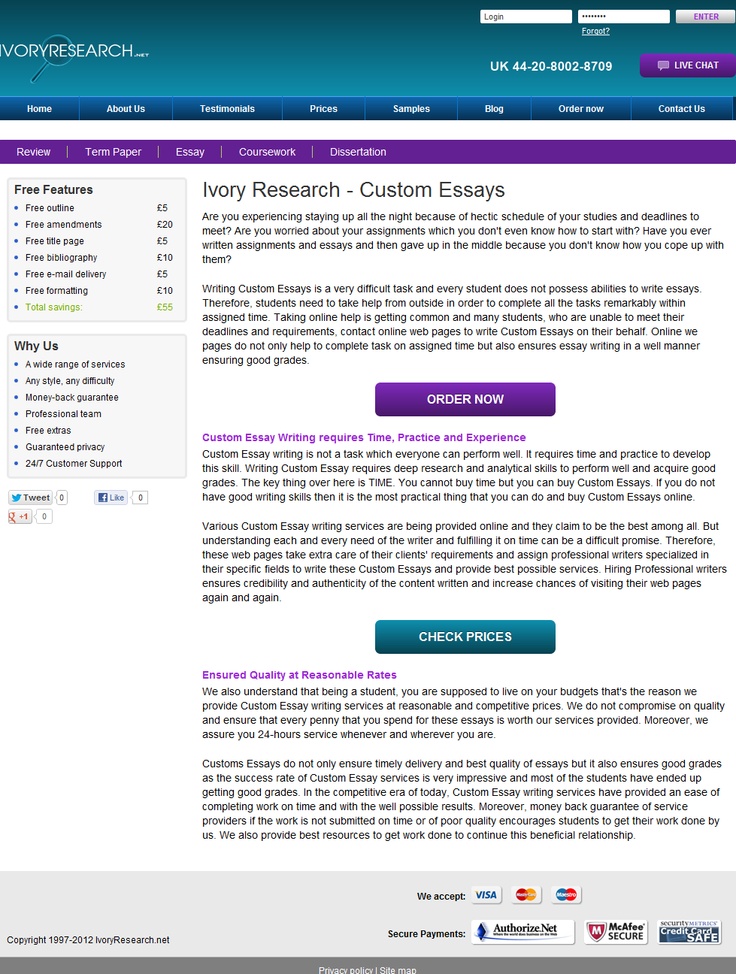Click the 'Ivory Research - Custom Essays' heading
Image resolution: width=736 pixels, height=974 pixels.
click(x=353, y=190)
